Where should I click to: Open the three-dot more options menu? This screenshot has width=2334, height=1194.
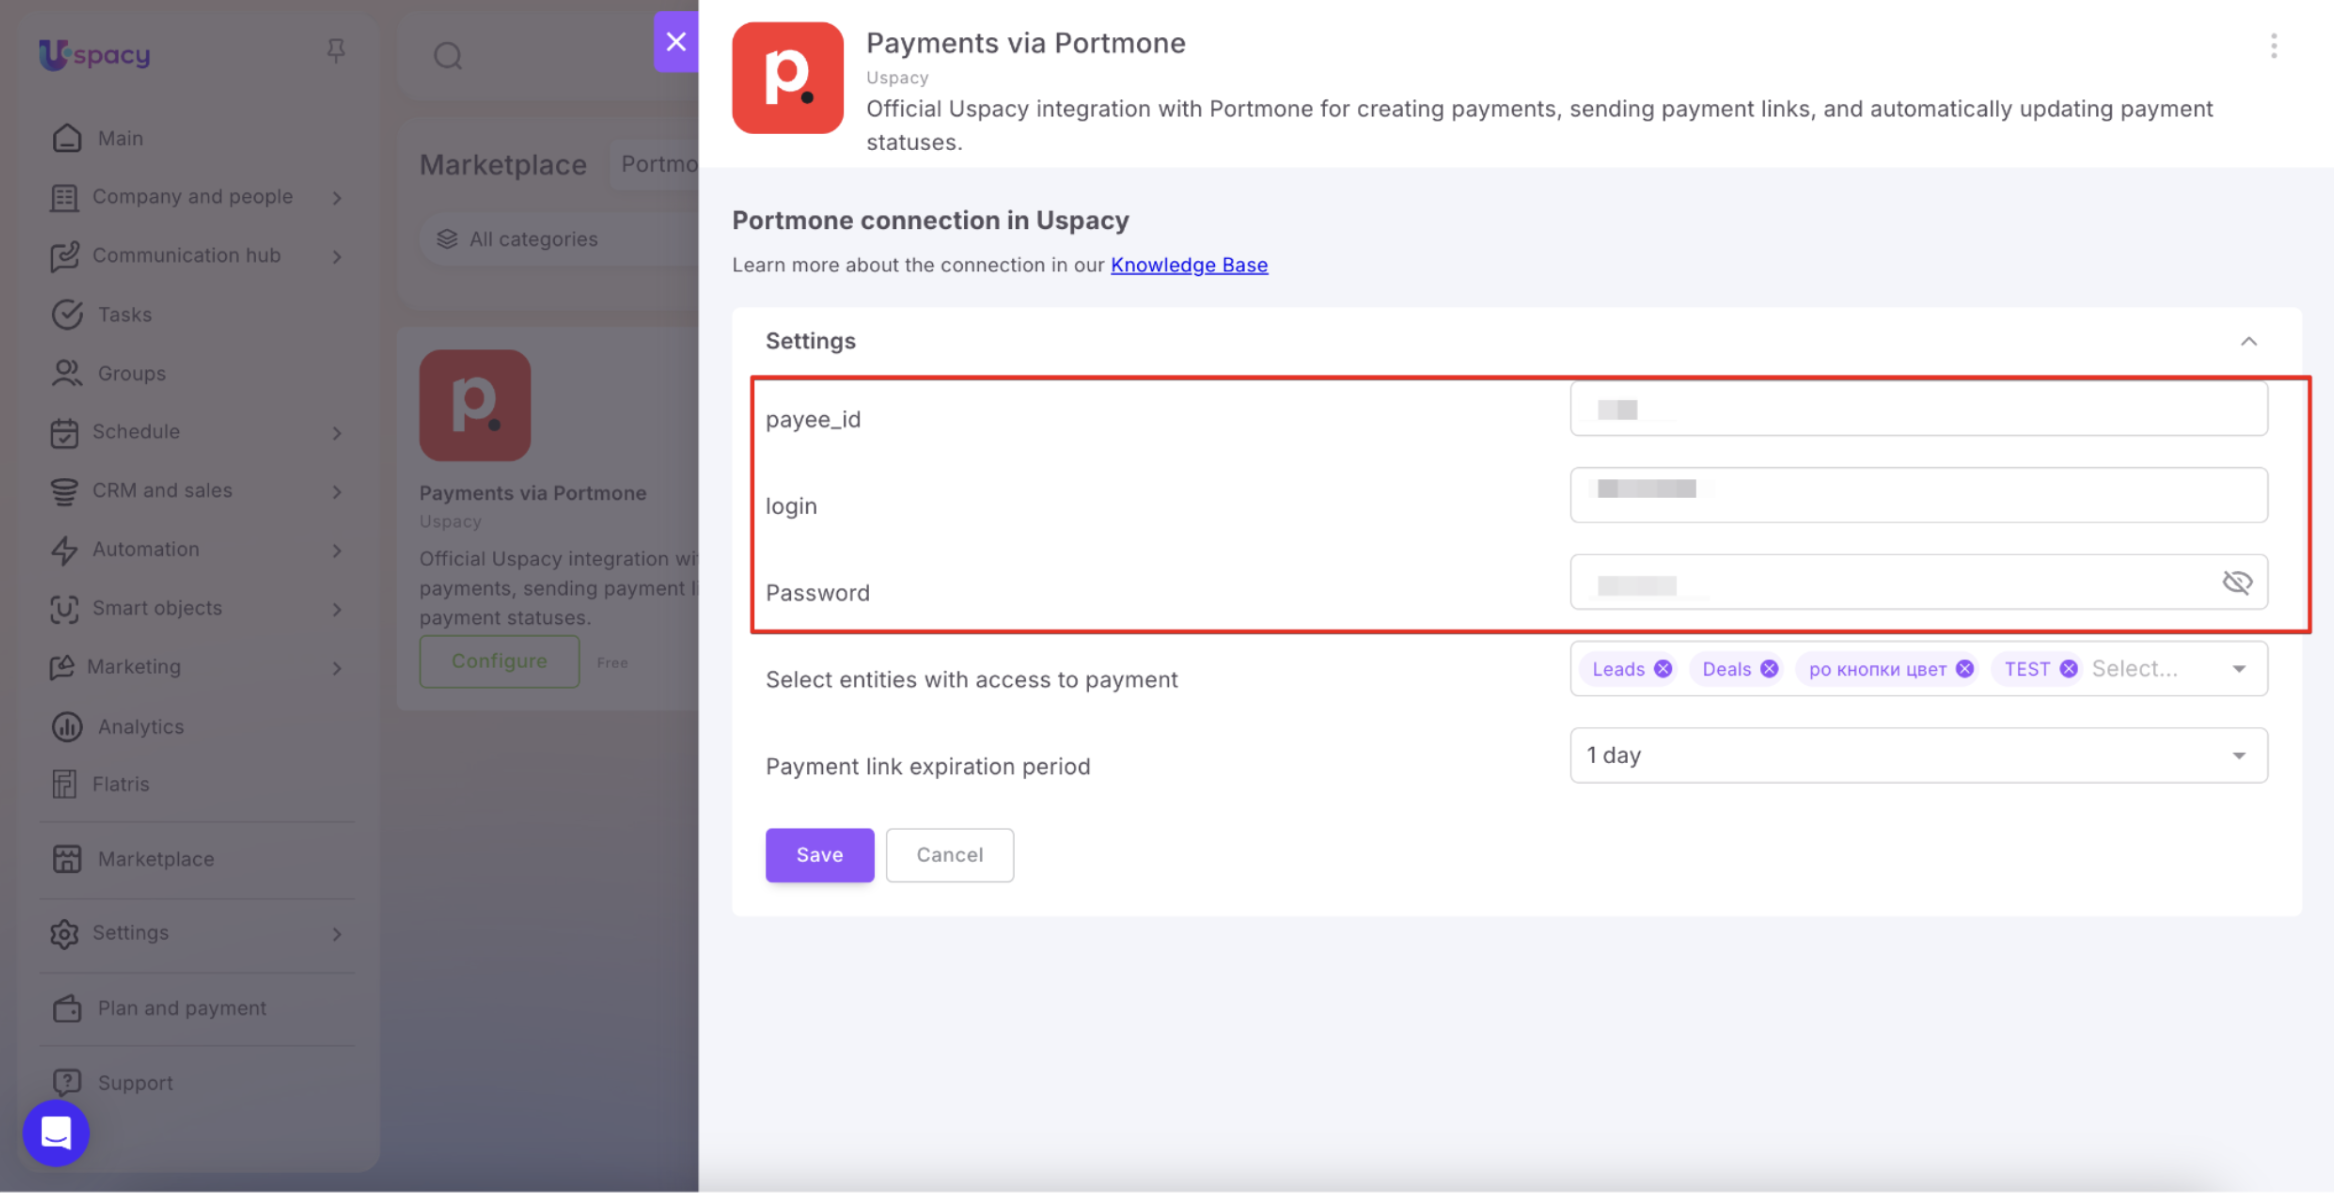click(x=2273, y=46)
